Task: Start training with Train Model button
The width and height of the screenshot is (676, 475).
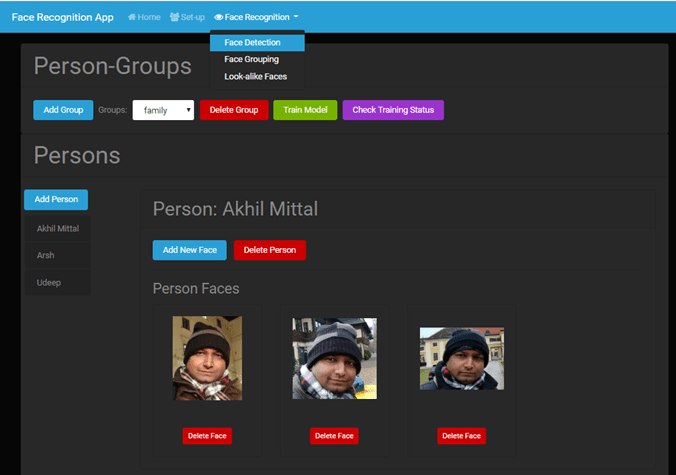Action: point(305,110)
